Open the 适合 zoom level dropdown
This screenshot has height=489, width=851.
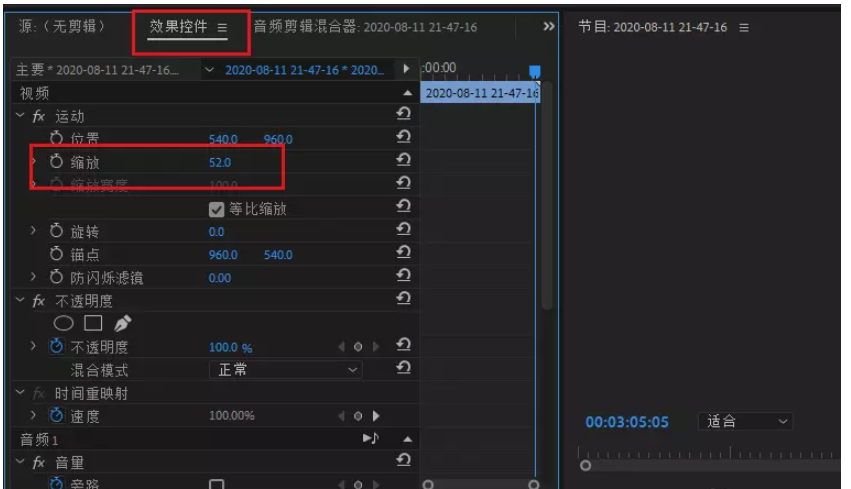[x=746, y=422]
